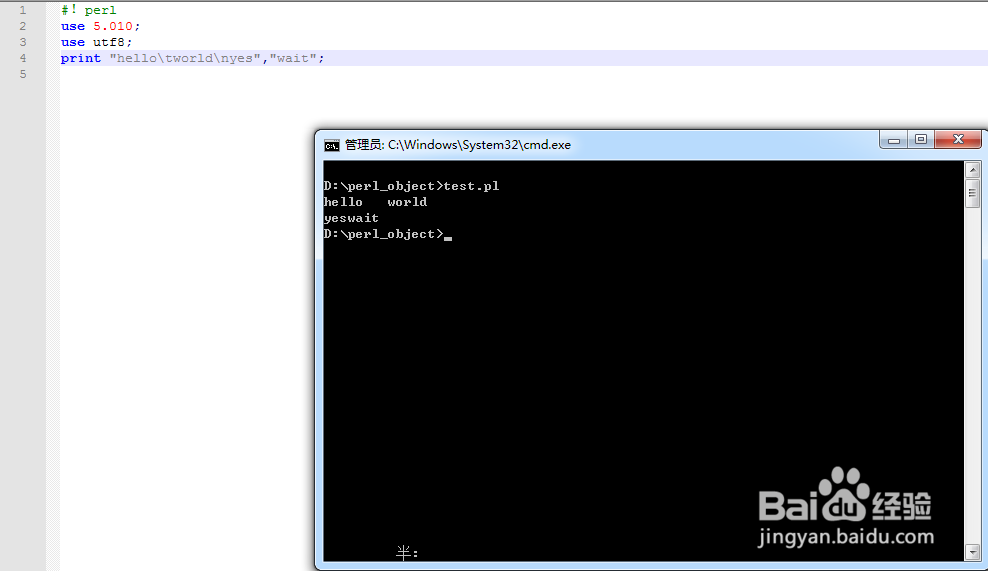The width and height of the screenshot is (988, 571).
Task: Click the cmd.exe title bar text
Action: point(457,145)
